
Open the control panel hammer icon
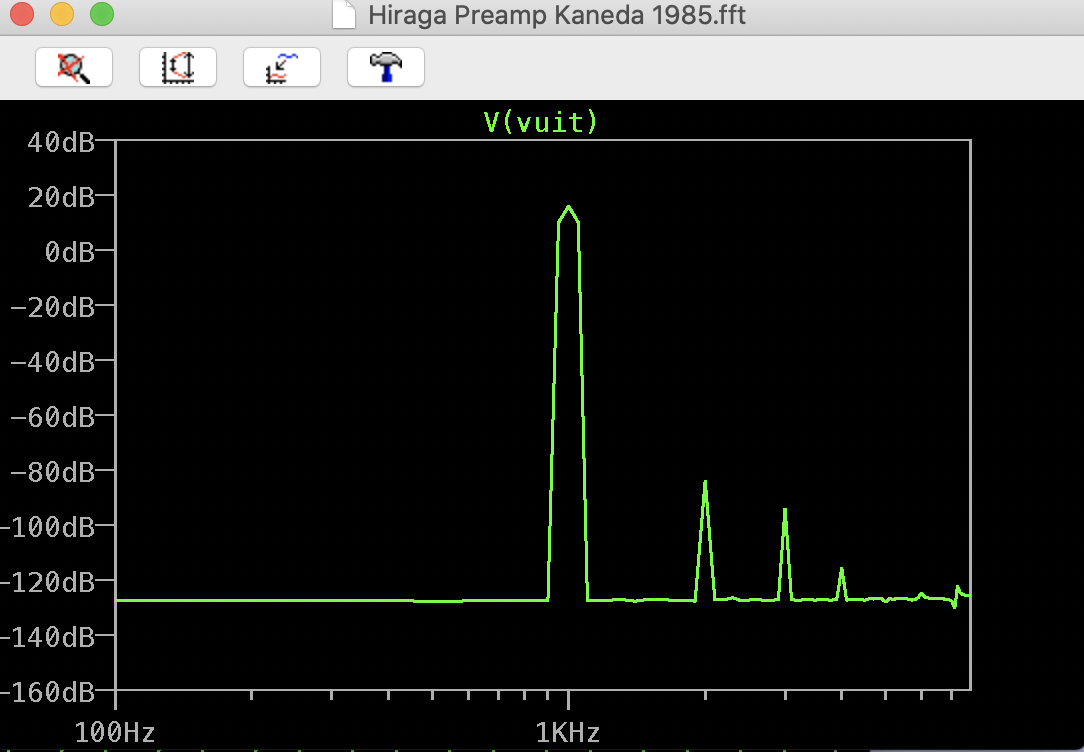pyautogui.click(x=386, y=67)
